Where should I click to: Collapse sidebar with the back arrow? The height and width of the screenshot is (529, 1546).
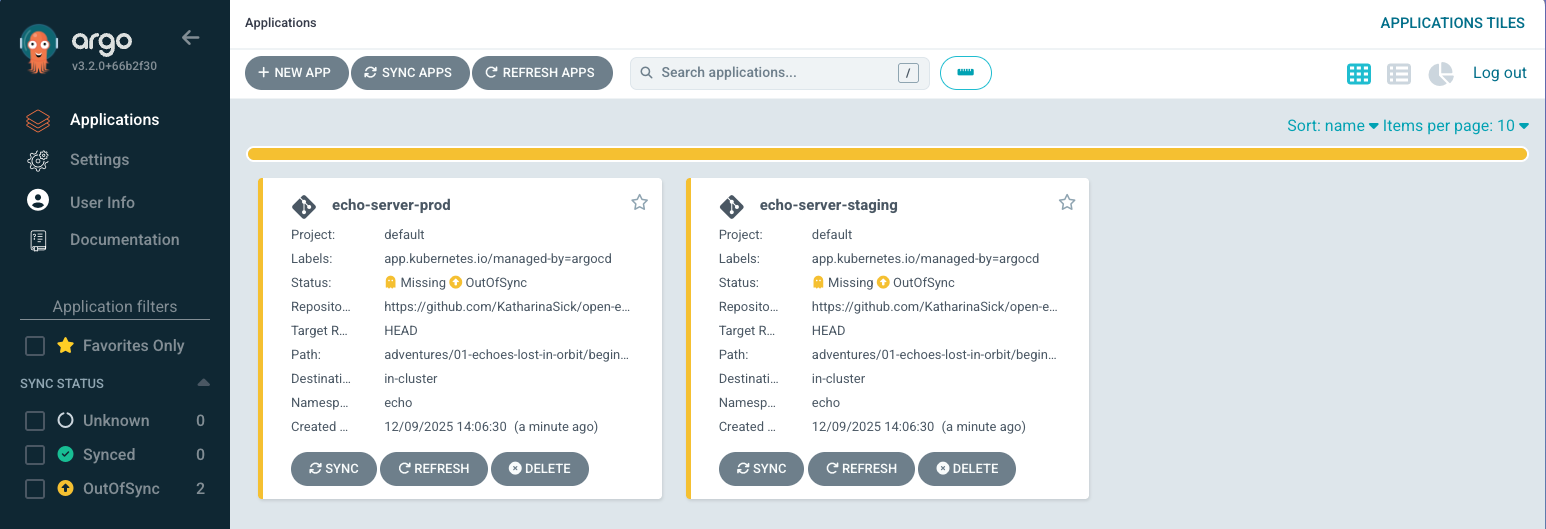[190, 38]
